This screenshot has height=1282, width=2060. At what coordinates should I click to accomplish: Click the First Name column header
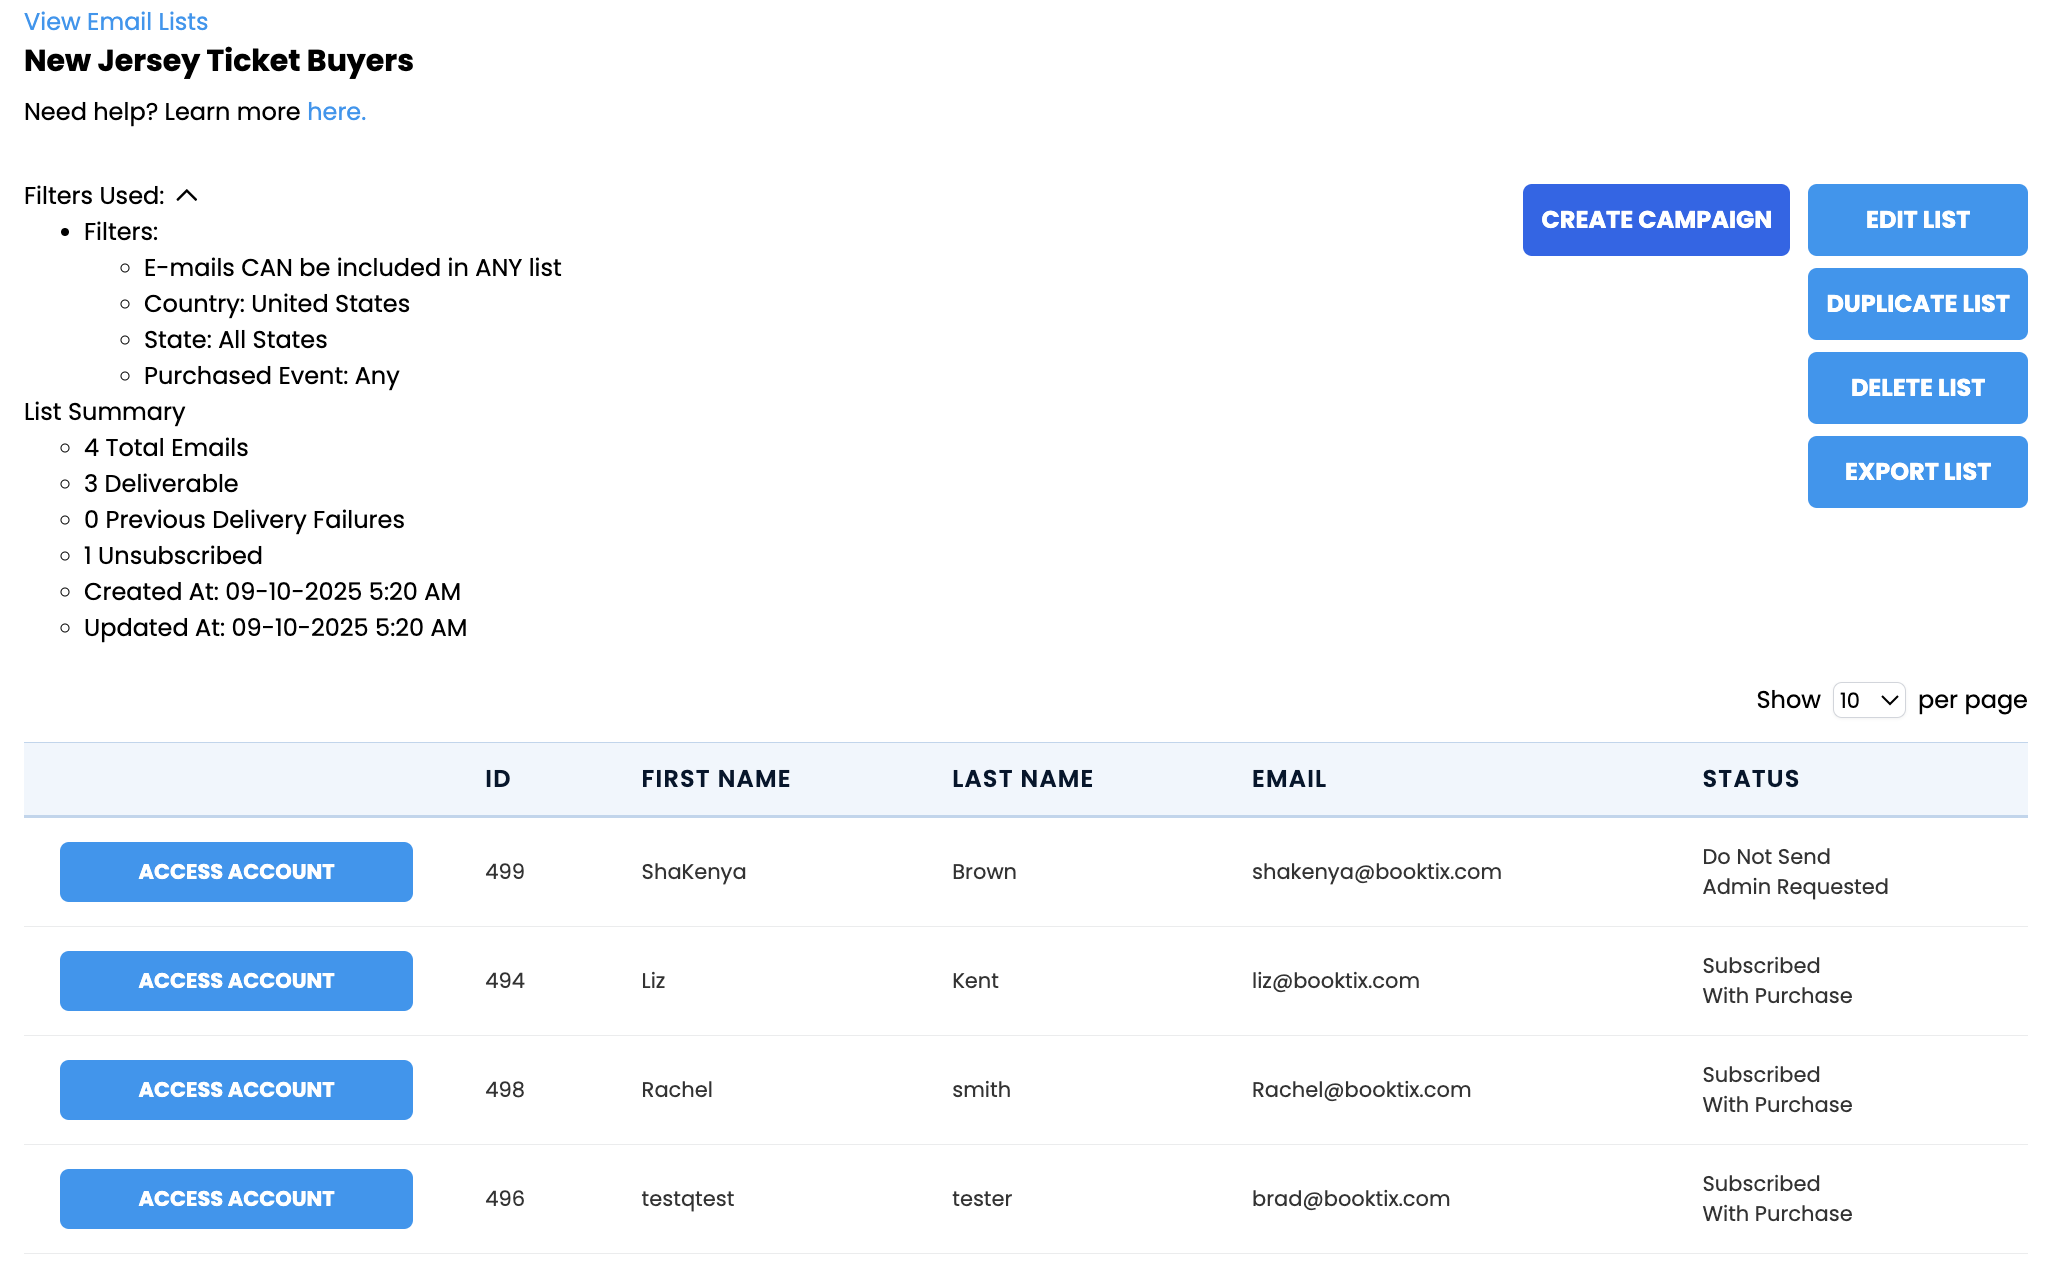pyautogui.click(x=715, y=779)
